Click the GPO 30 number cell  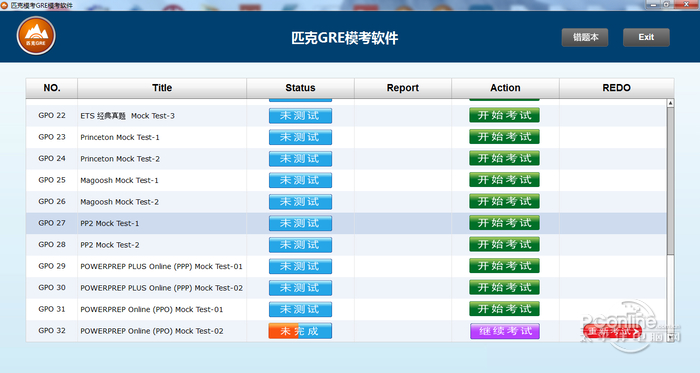click(x=52, y=287)
